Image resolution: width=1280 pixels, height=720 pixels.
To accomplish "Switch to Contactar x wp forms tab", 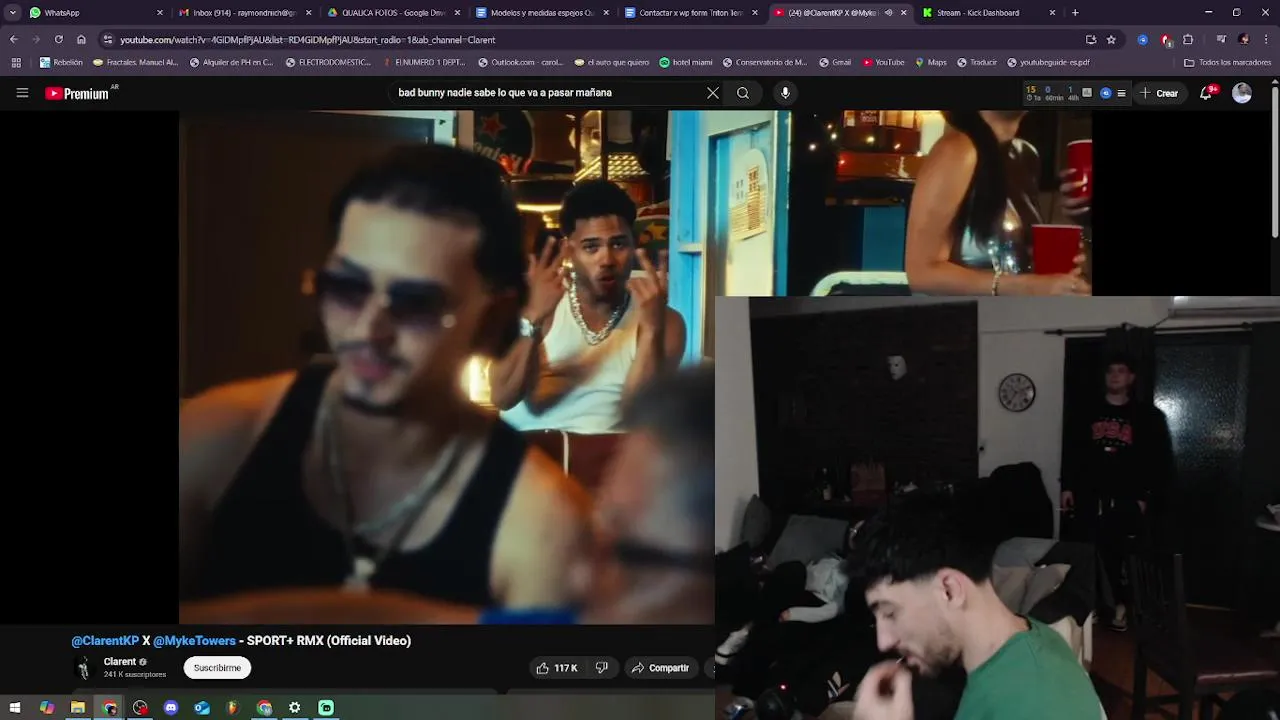I will [691, 13].
